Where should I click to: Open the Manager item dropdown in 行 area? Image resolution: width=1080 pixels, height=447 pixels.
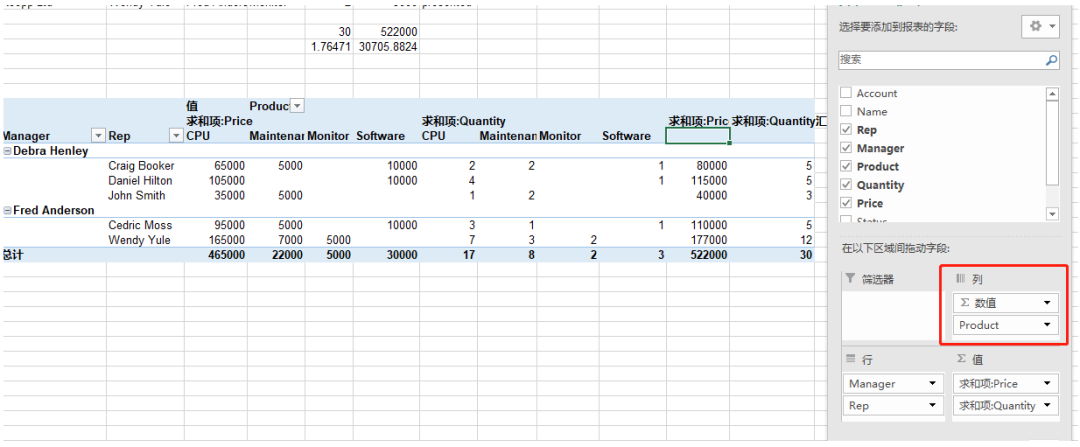click(933, 384)
